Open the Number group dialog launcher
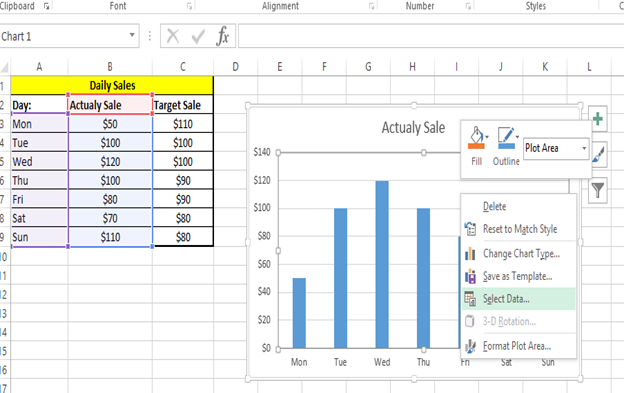Viewport: 624px width, 393px height. (468, 6)
